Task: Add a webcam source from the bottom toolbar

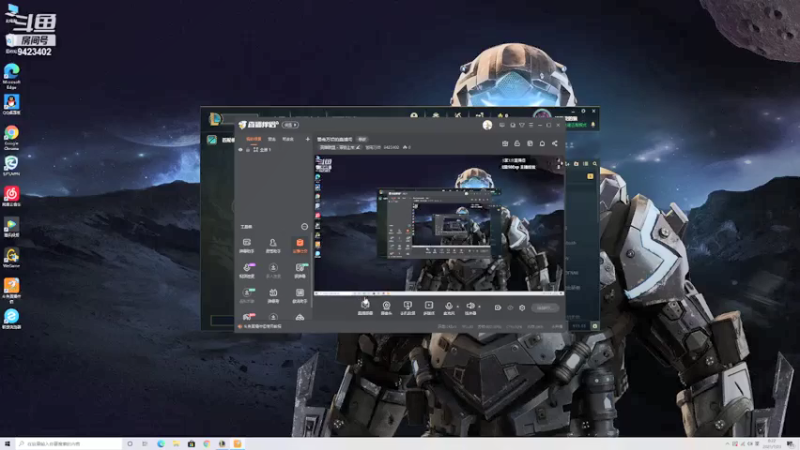Action: (386, 307)
